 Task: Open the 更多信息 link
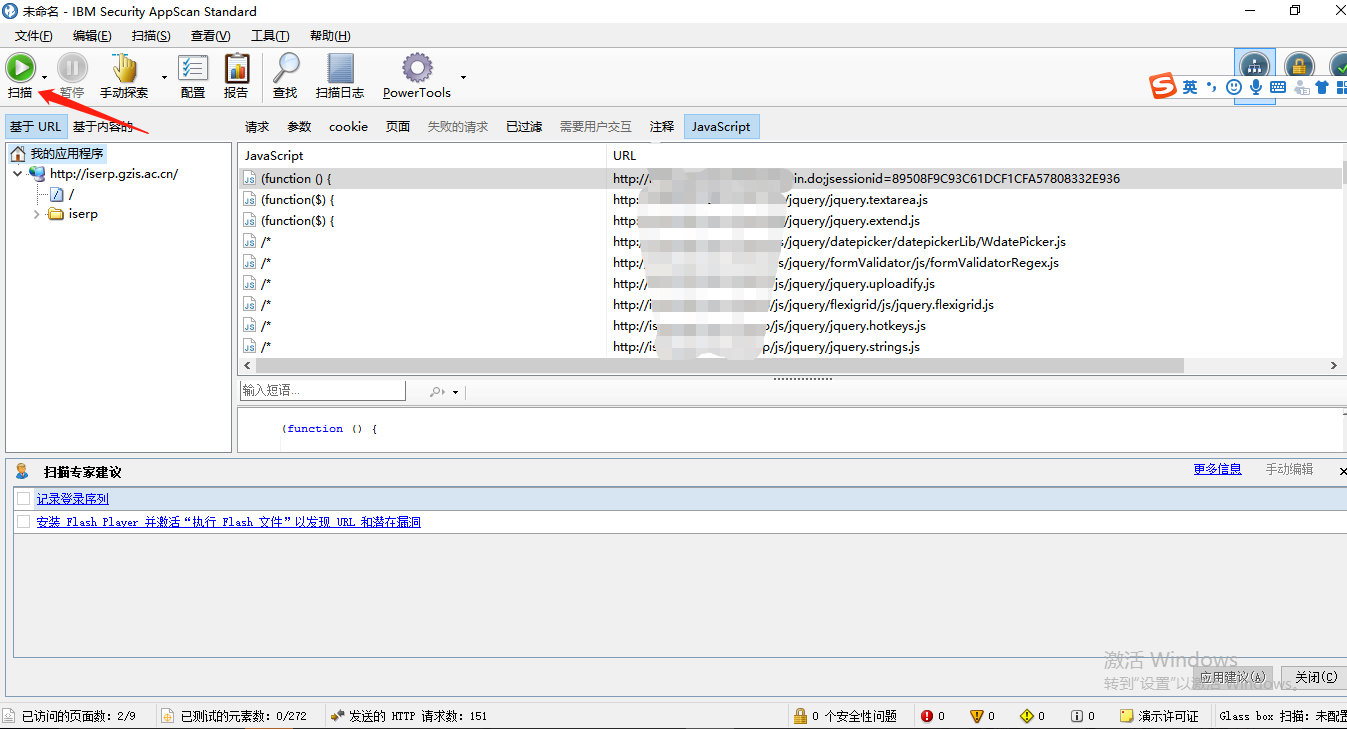1217,469
